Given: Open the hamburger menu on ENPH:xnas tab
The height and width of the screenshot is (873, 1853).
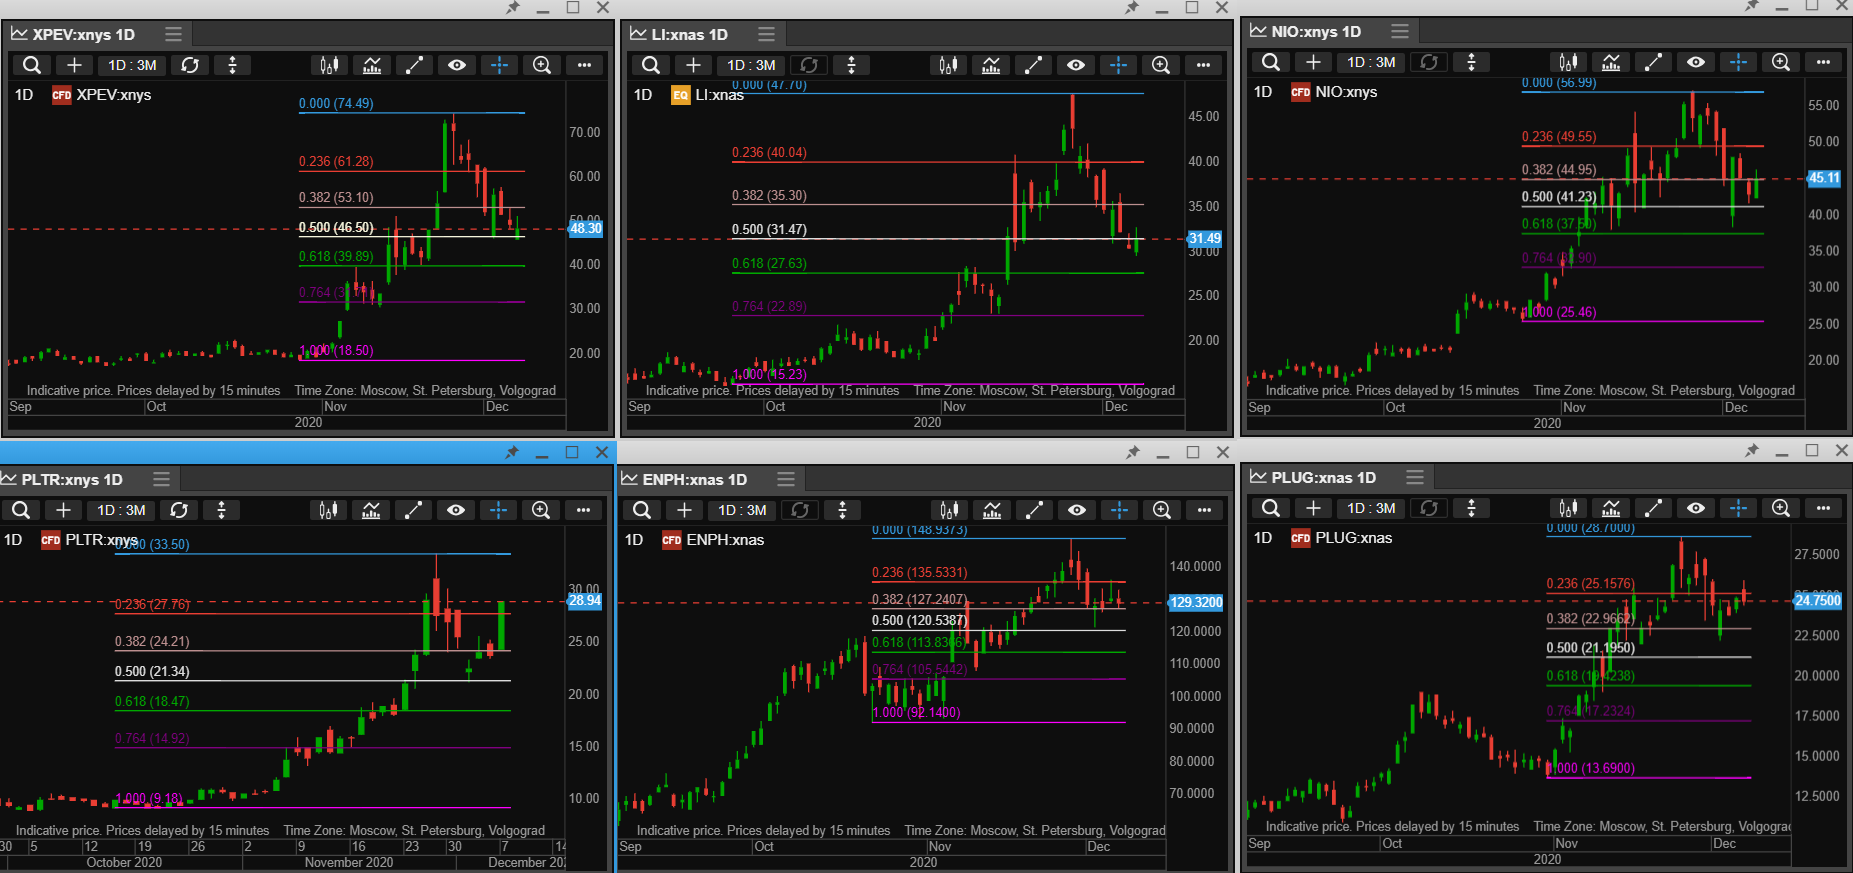Looking at the screenshot, I should pyautogui.click(x=786, y=479).
